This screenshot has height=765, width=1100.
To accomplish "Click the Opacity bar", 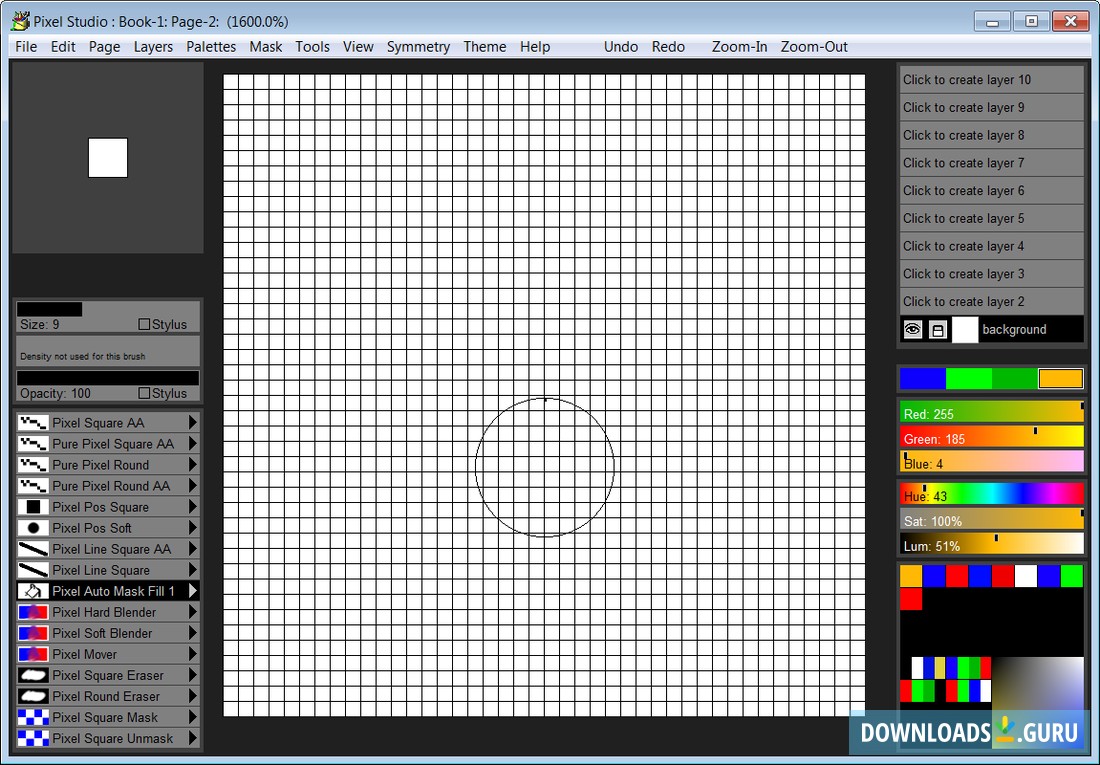I will tap(108, 378).
